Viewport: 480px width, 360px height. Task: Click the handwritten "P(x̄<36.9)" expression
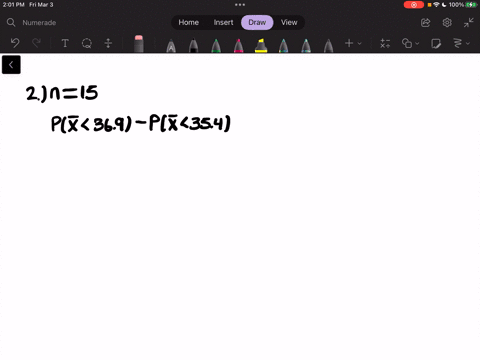[91, 124]
